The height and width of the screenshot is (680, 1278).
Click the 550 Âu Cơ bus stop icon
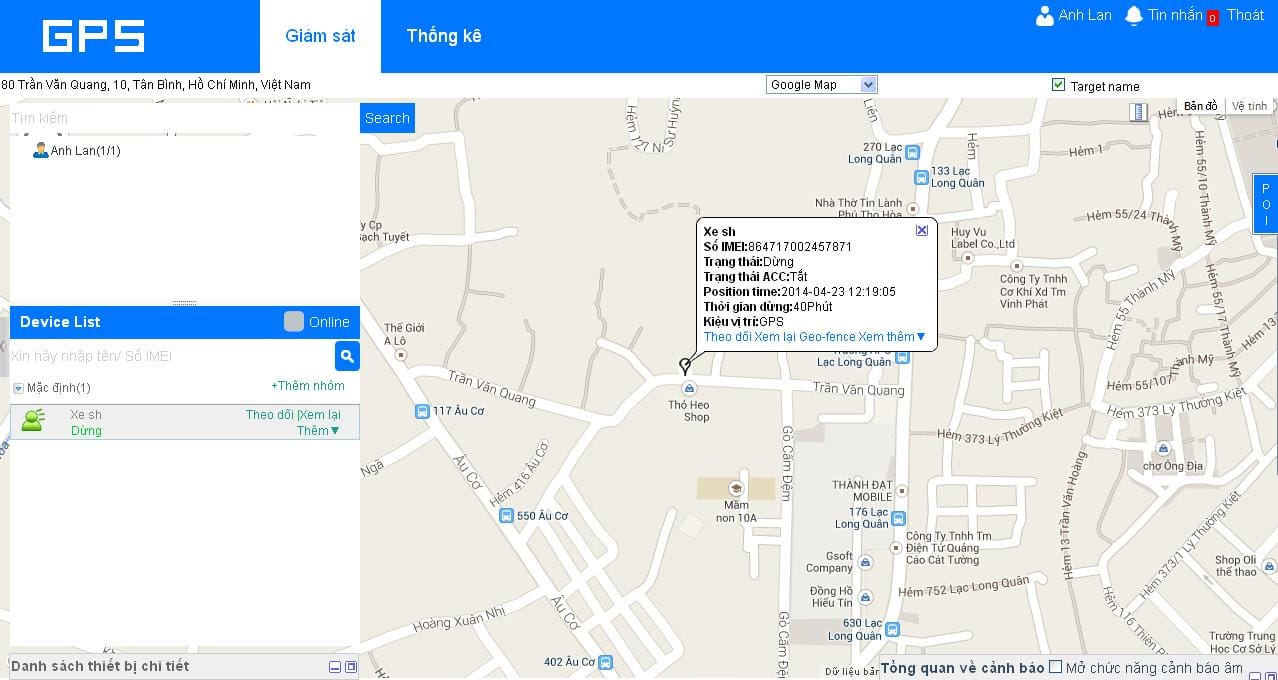[506, 516]
